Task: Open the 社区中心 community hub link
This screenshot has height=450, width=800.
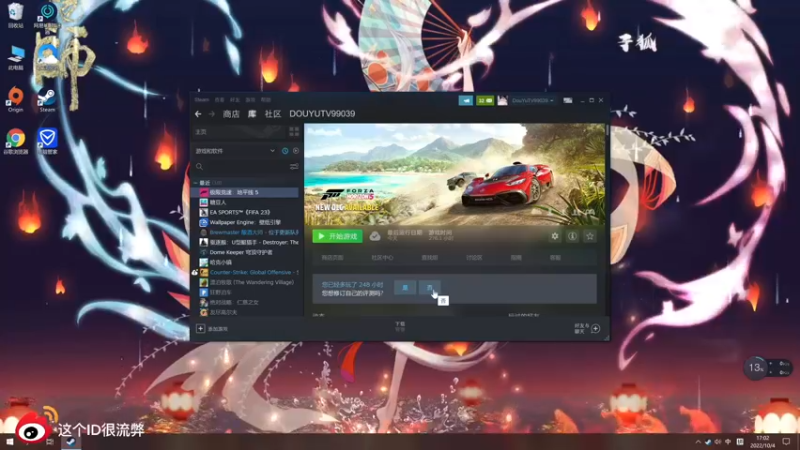Action: click(x=382, y=258)
